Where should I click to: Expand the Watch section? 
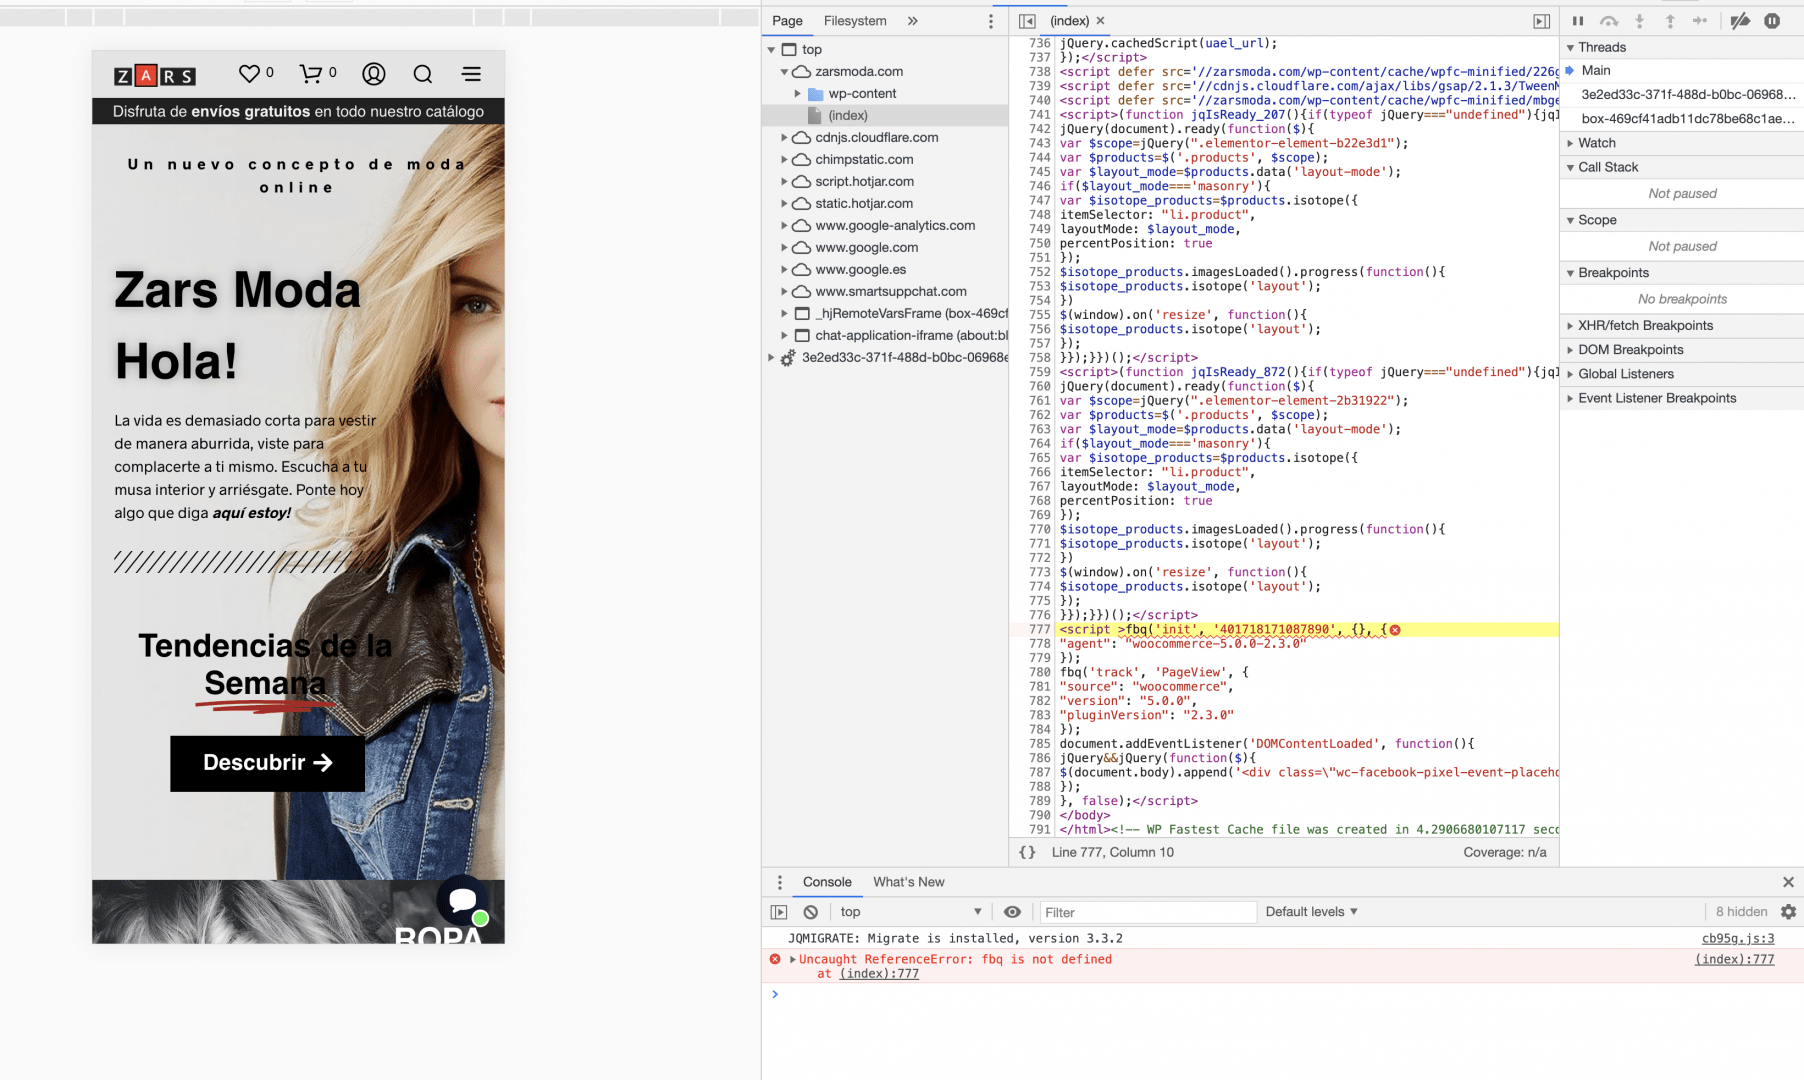point(1570,144)
